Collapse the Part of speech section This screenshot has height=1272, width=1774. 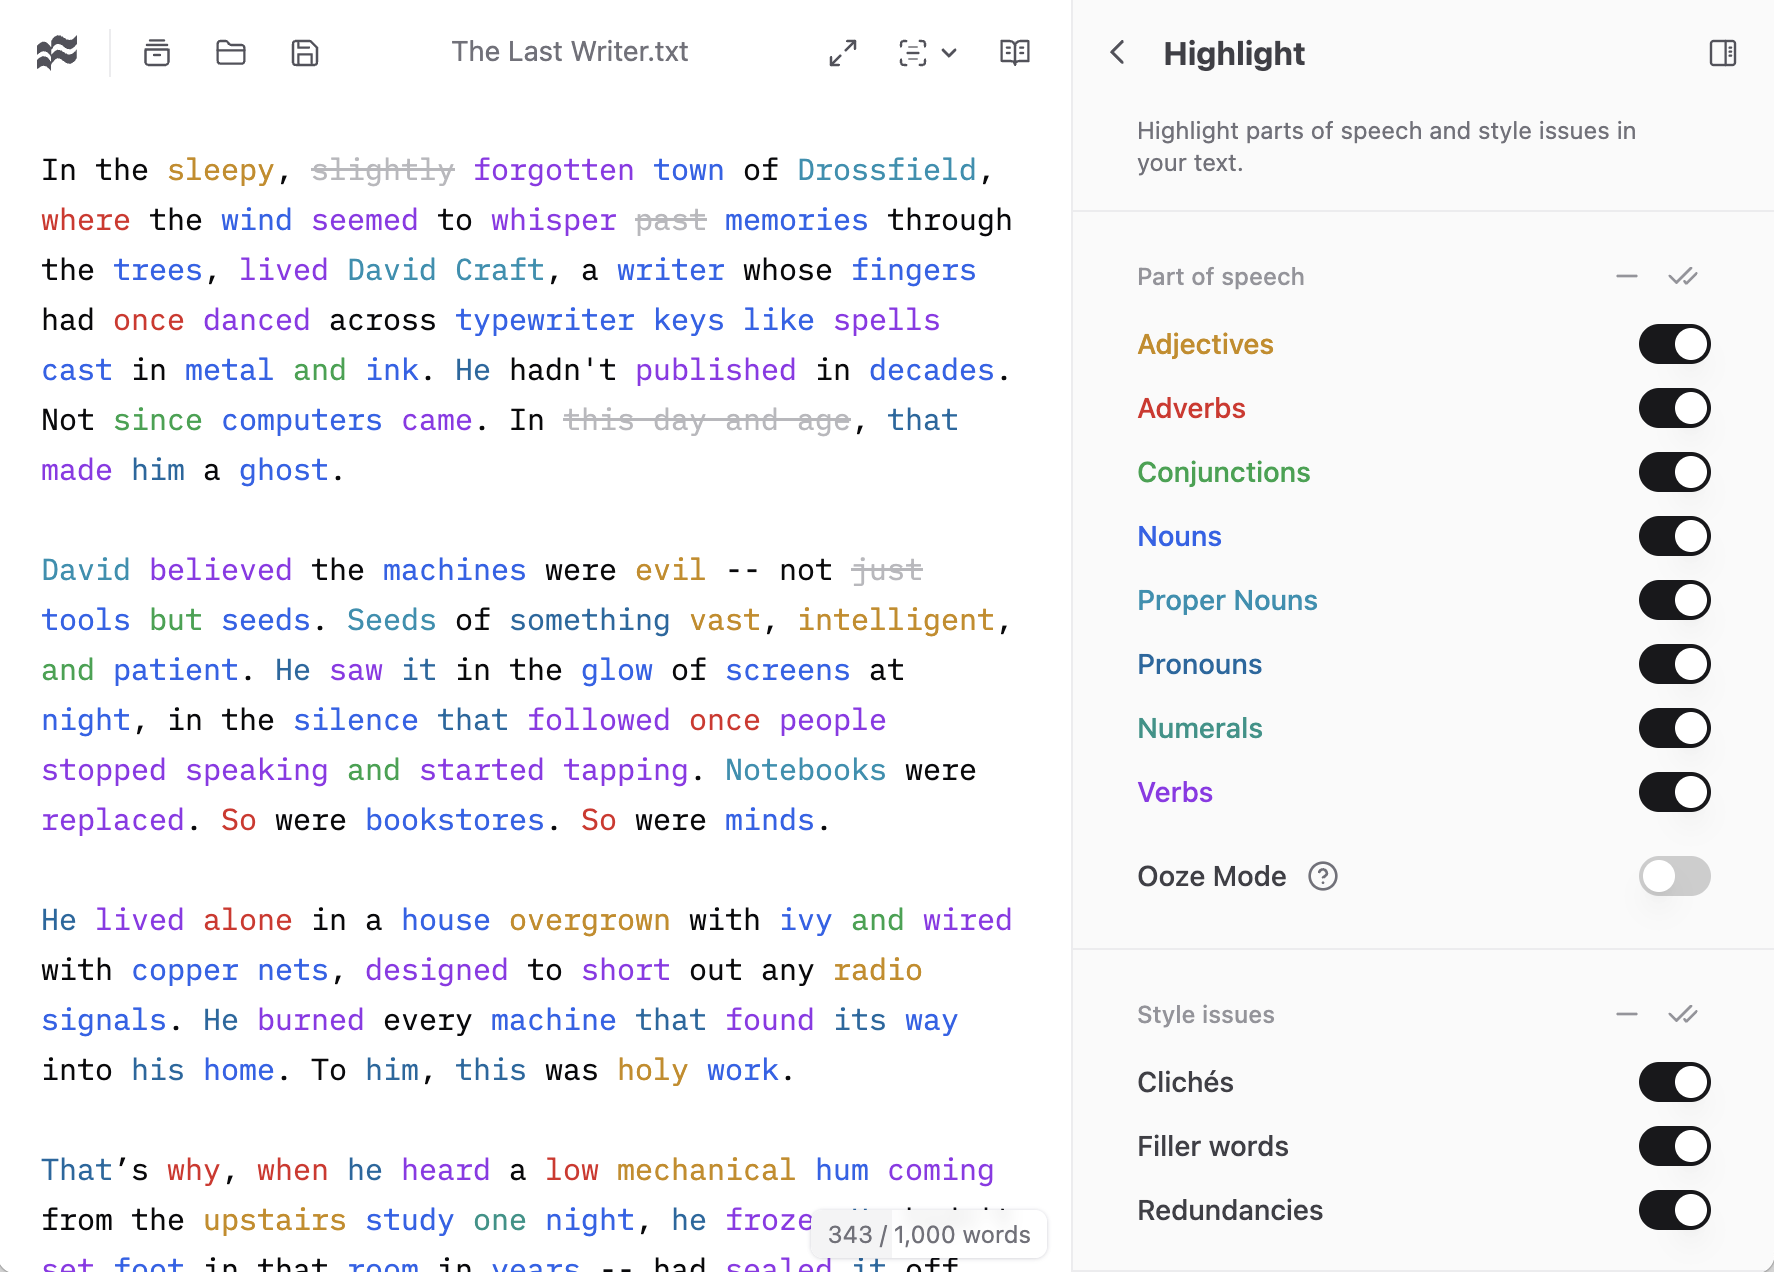coord(1626,276)
